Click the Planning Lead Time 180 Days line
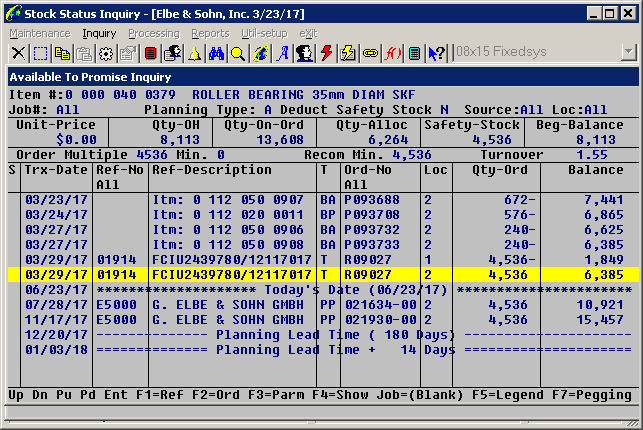The height and width of the screenshot is (430, 643). 324,334
